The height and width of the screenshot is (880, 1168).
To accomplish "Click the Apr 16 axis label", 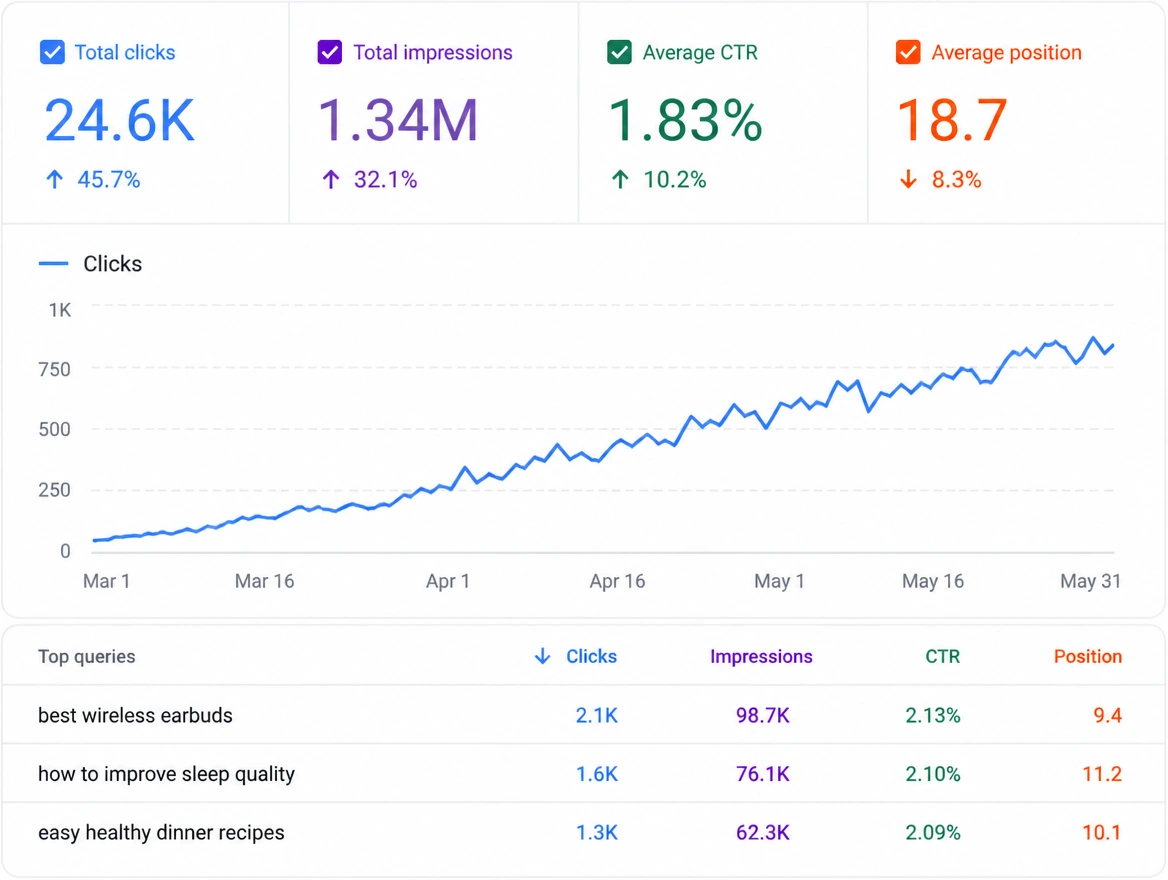I will (618, 581).
